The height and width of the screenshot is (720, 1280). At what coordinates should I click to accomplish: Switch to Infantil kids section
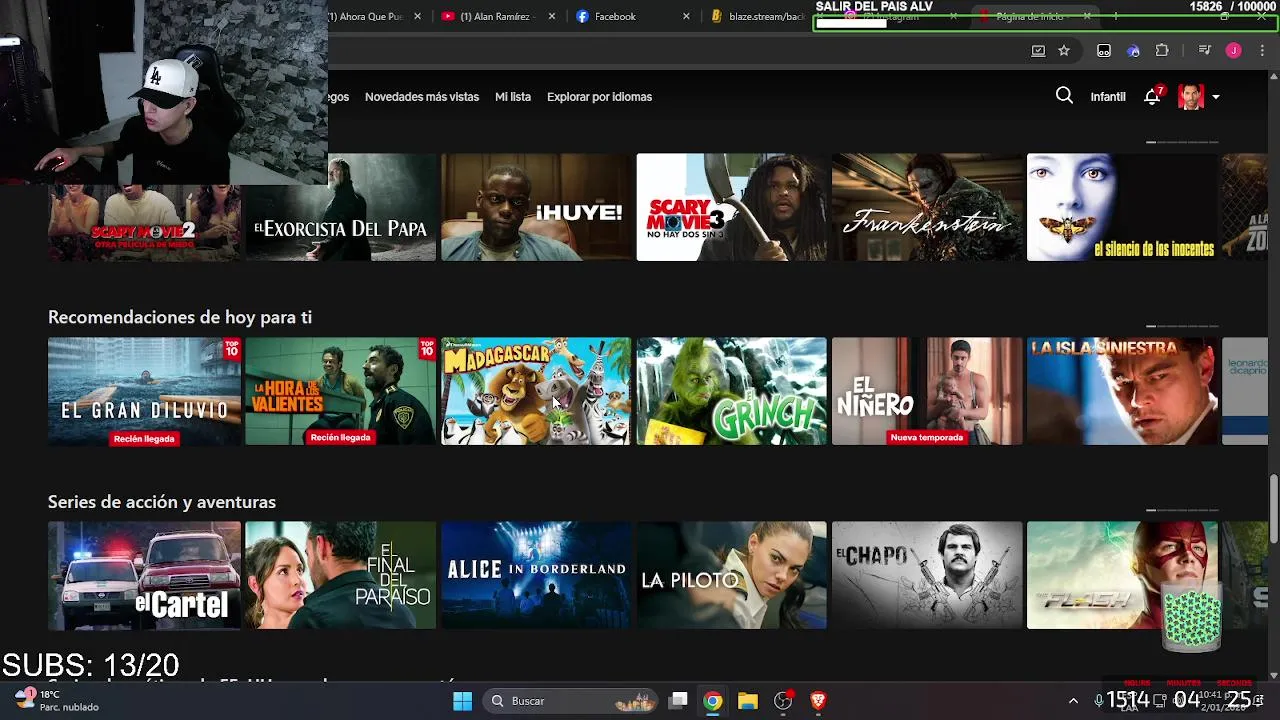click(x=1107, y=97)
